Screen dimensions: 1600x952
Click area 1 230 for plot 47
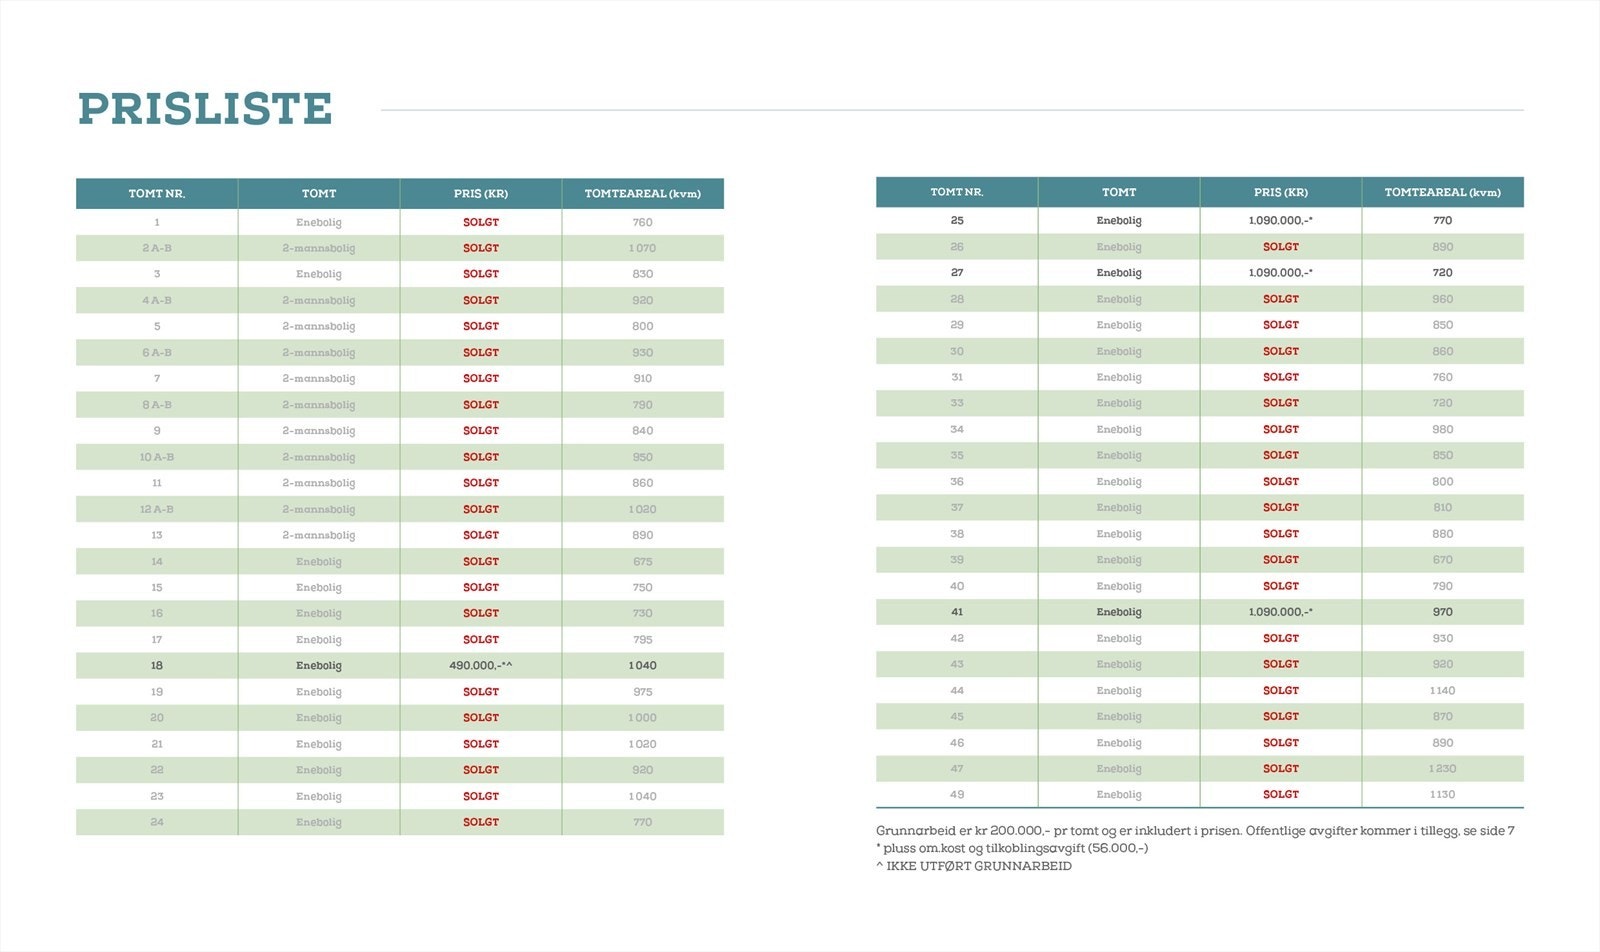[x=1442, y=769]
